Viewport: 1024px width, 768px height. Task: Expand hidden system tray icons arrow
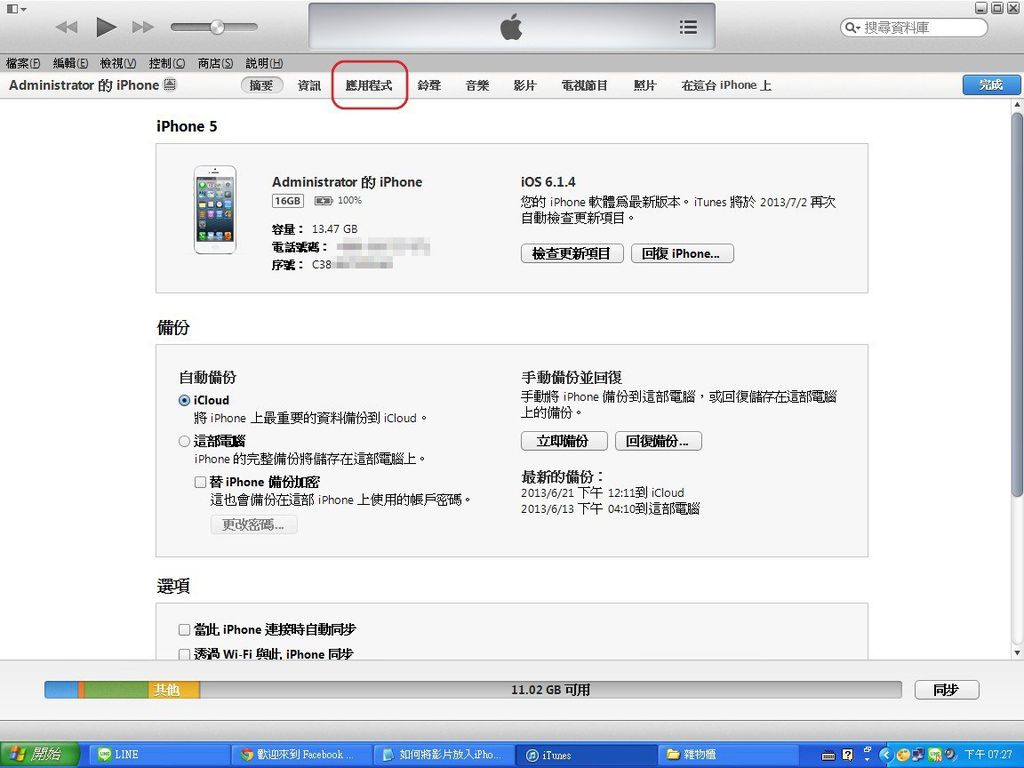(886, 755)
